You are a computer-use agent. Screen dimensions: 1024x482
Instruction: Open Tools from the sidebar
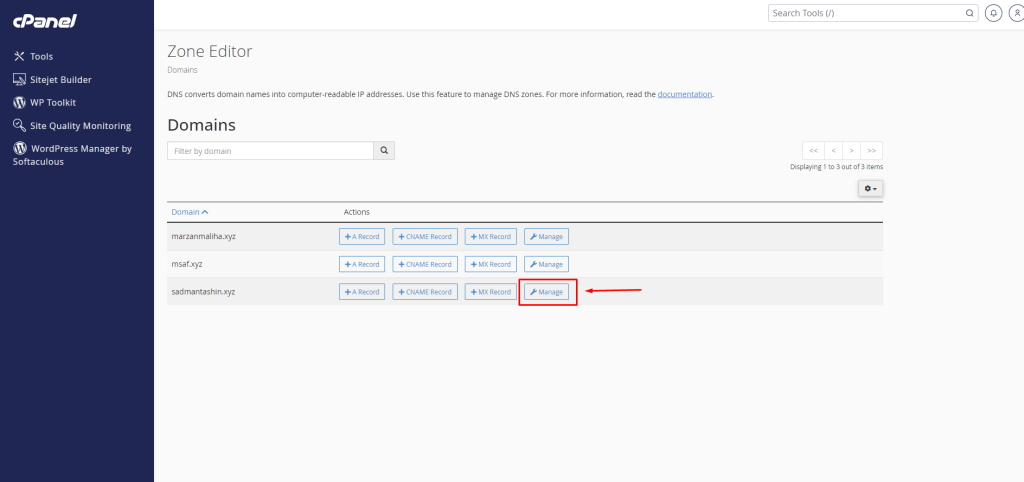[x=41, y=56]
